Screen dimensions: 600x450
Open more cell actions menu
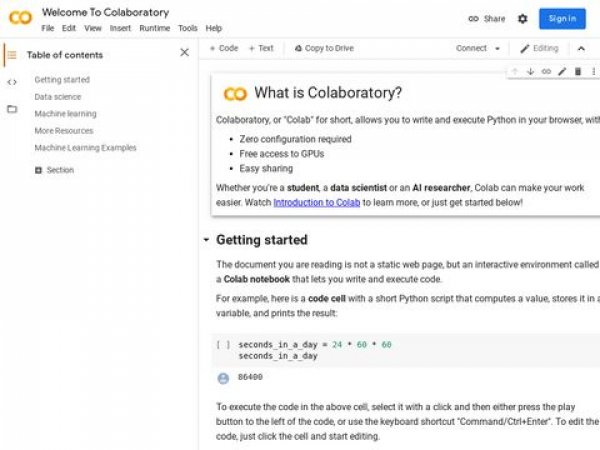(x=593, y=72)
